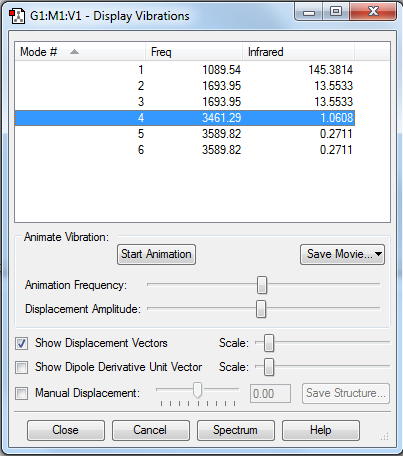The height and width of the screenshot is (457, 403).
Task: Click the resize grip at window corner
Action: 384,436
